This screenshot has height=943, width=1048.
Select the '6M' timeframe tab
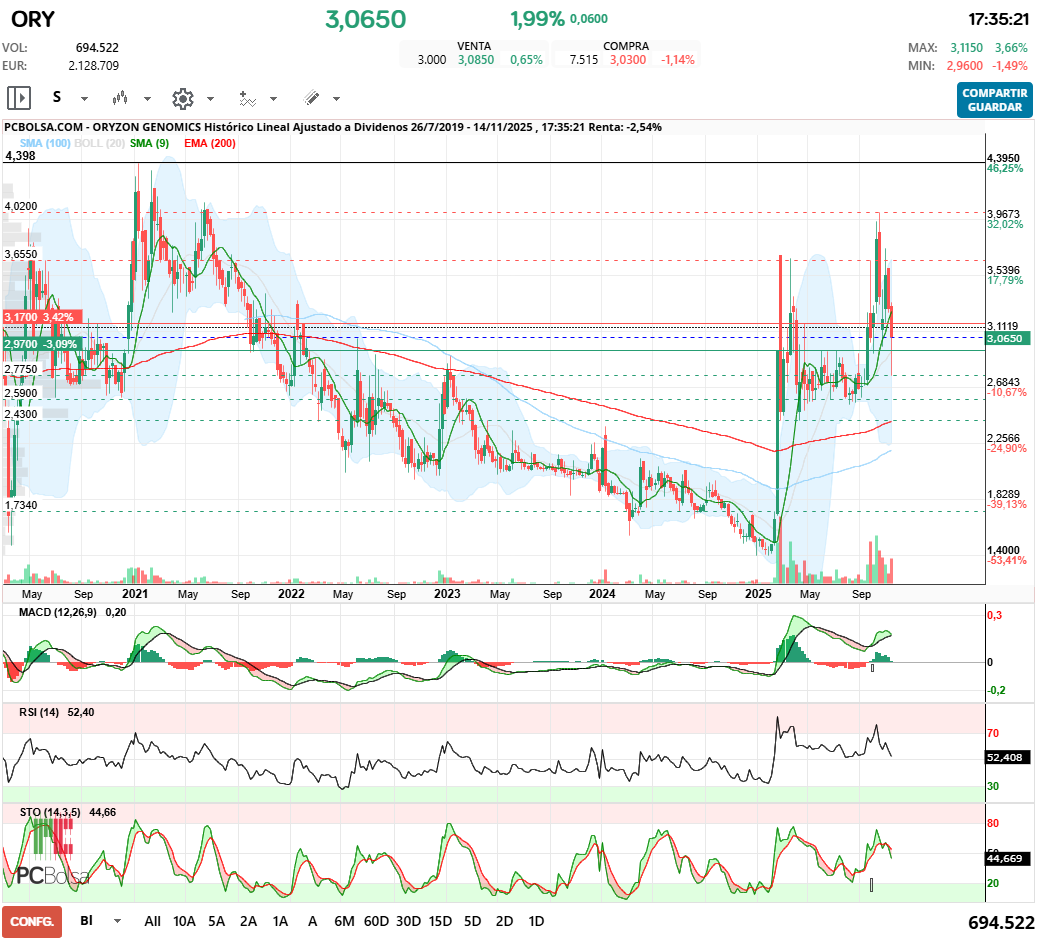point(345,920)
